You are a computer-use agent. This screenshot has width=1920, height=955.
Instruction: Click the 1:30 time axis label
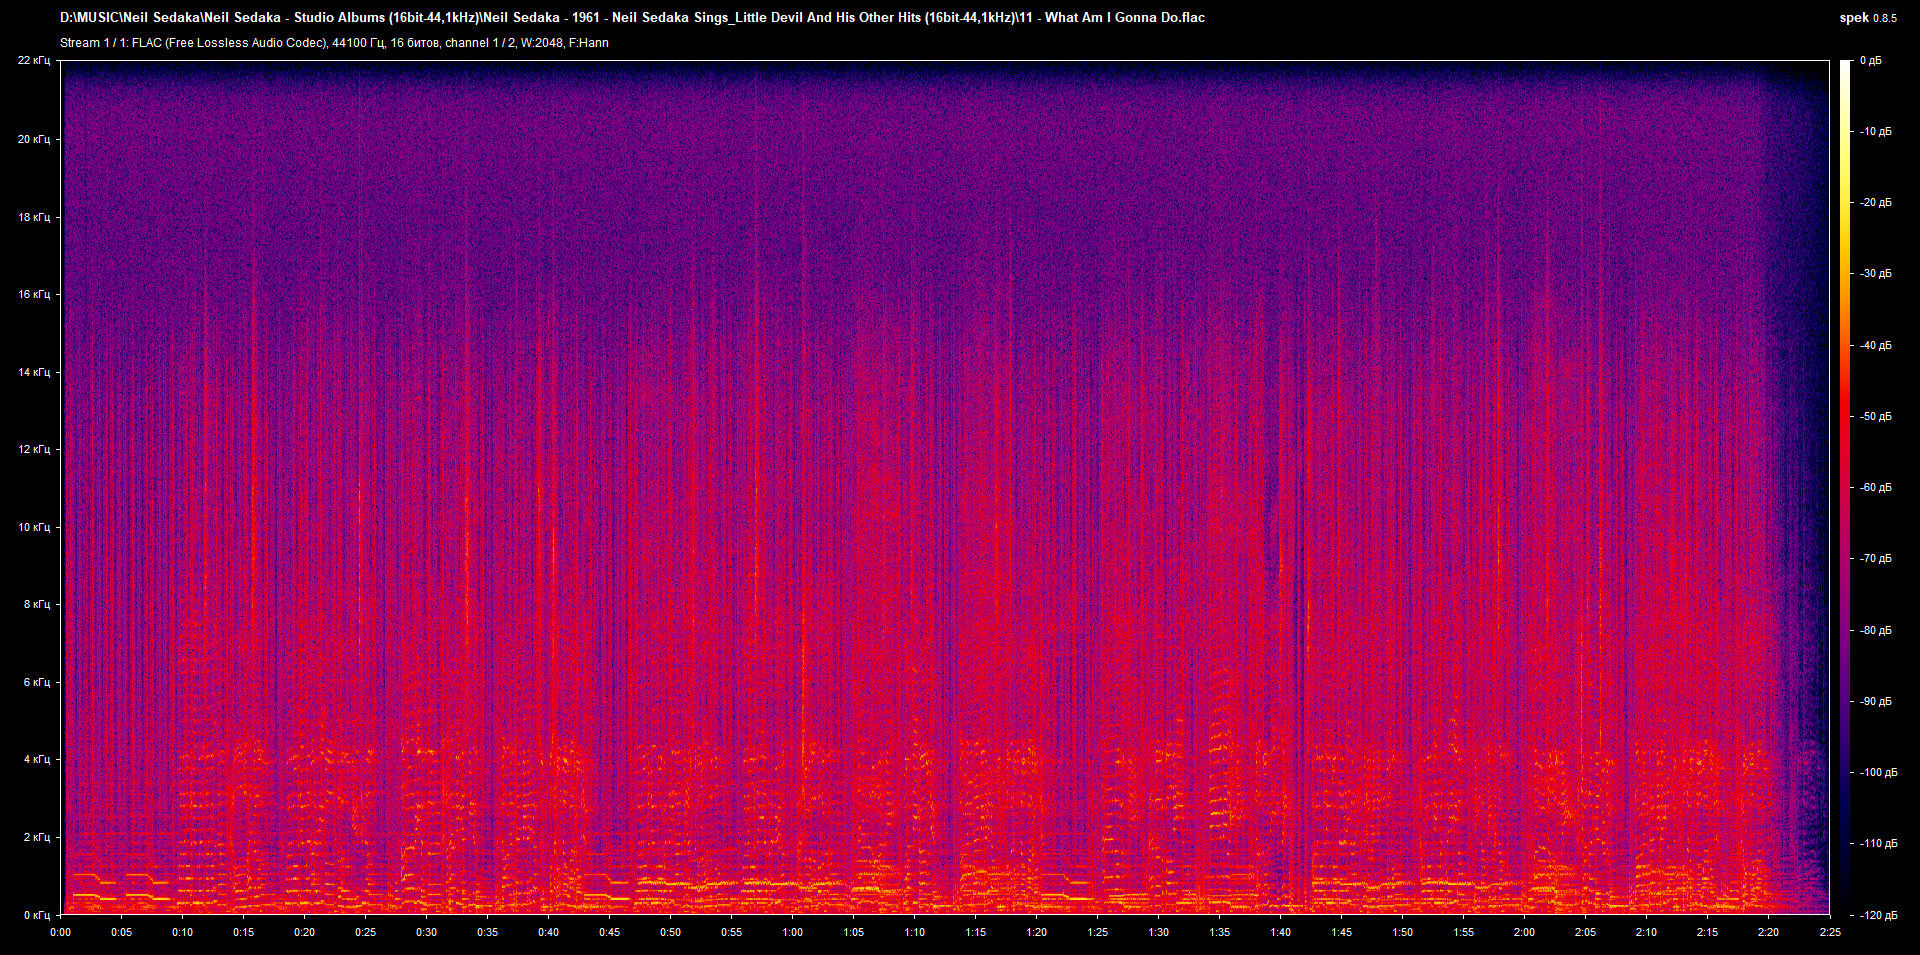point(1158,932)
